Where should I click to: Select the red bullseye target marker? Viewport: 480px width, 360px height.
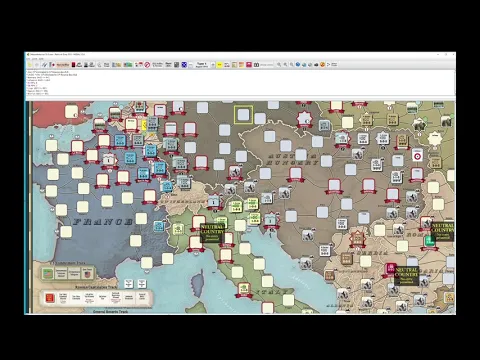coord(417,156)
